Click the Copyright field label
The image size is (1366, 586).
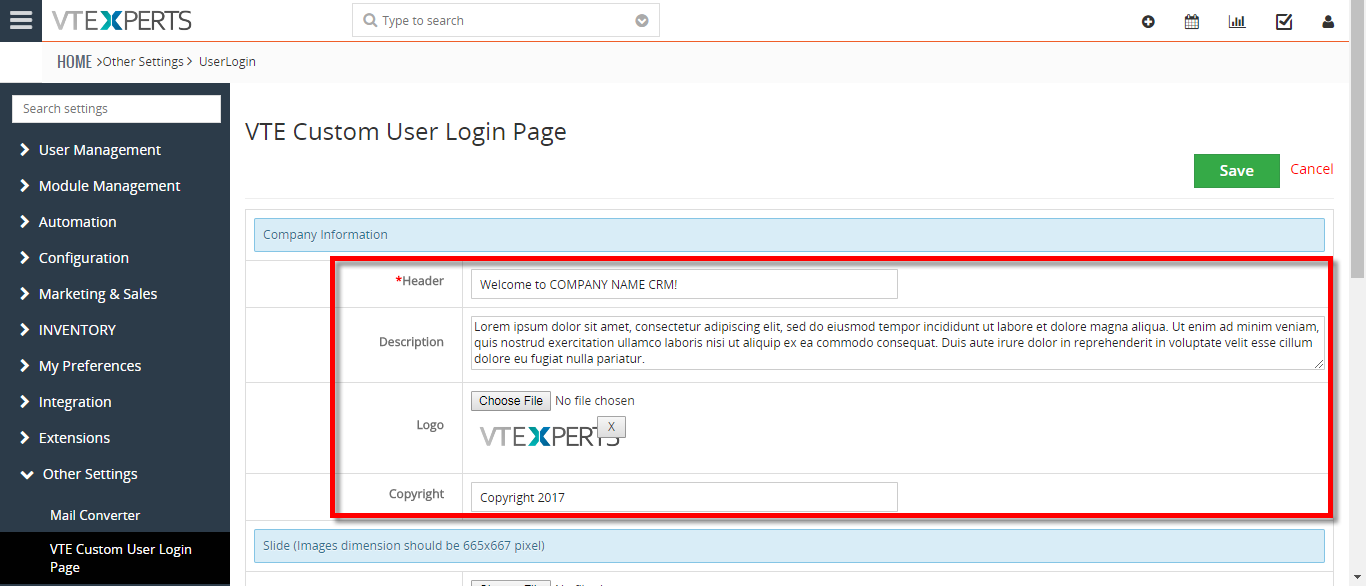(x=416, y=494)
